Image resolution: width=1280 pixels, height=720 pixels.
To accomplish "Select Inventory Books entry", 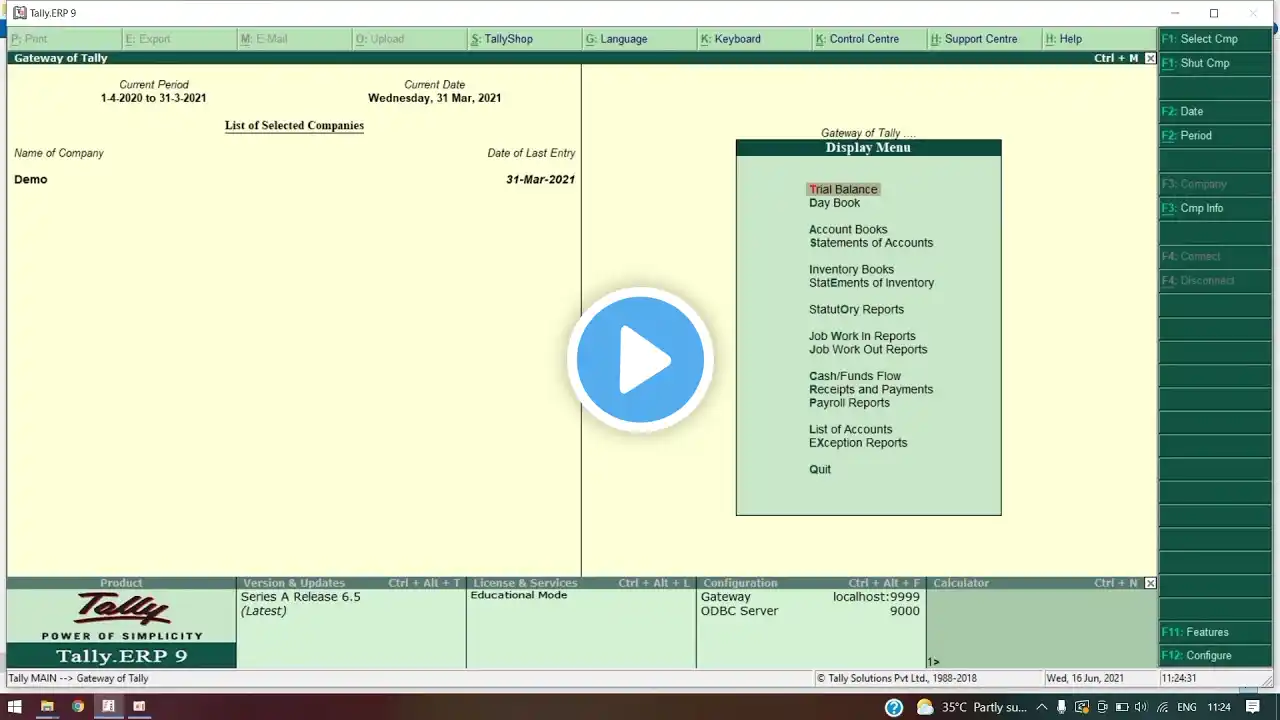I will [851, 269].
